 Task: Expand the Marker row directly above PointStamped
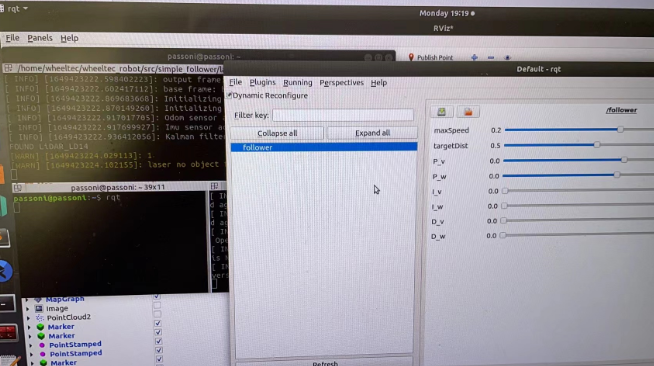30,336
